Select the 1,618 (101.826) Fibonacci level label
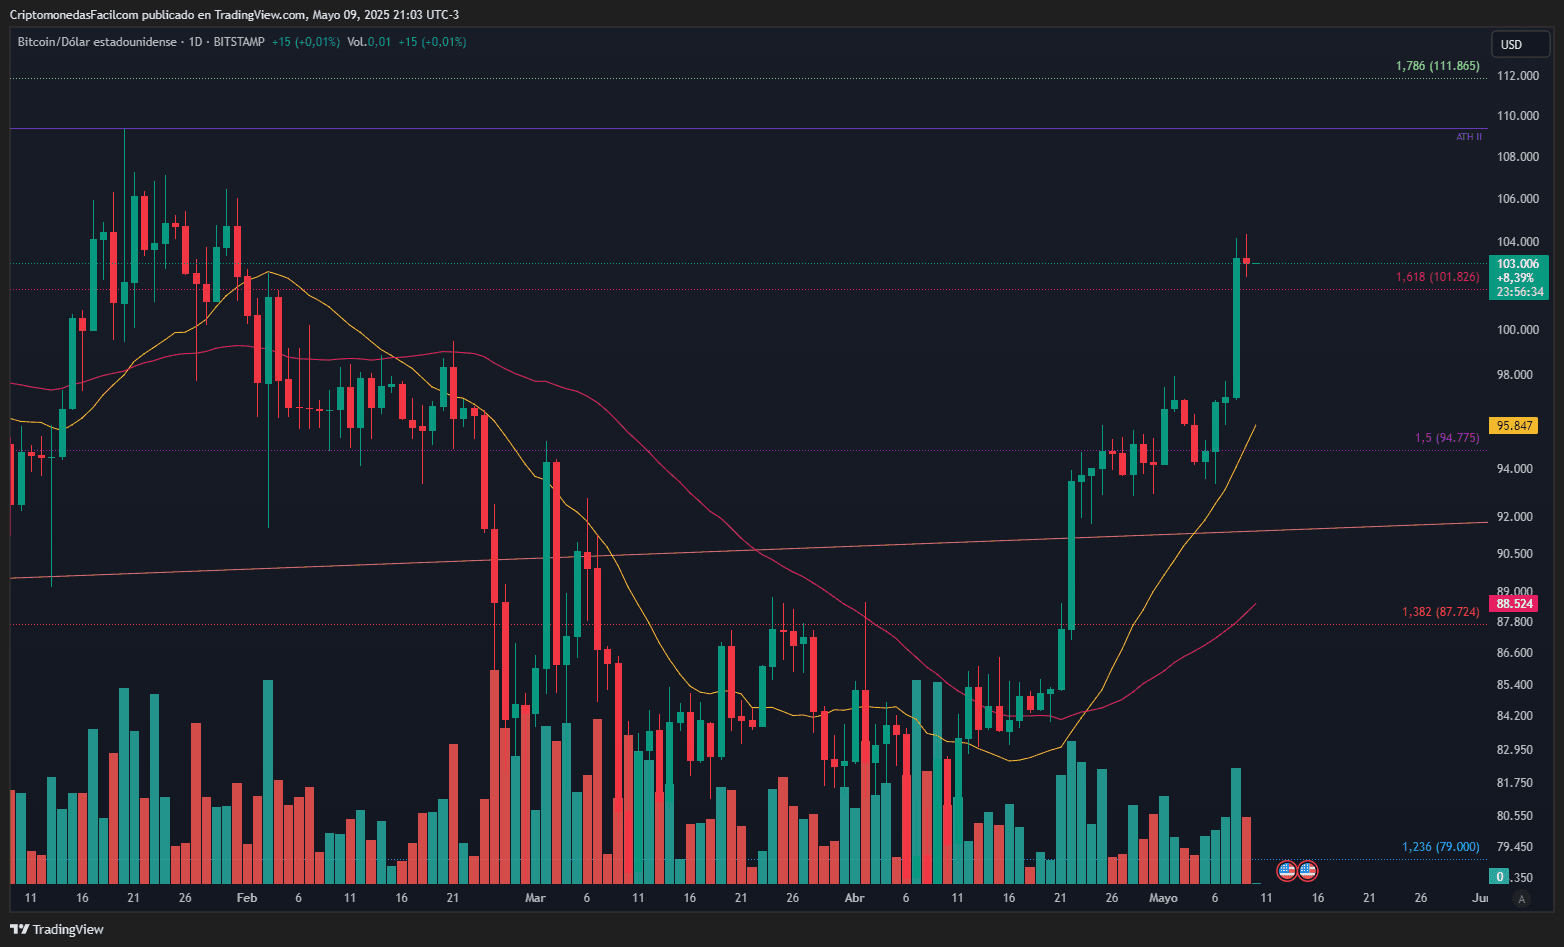Image resolution: width=1564 pixels, height=947 pixels. 1437,277
